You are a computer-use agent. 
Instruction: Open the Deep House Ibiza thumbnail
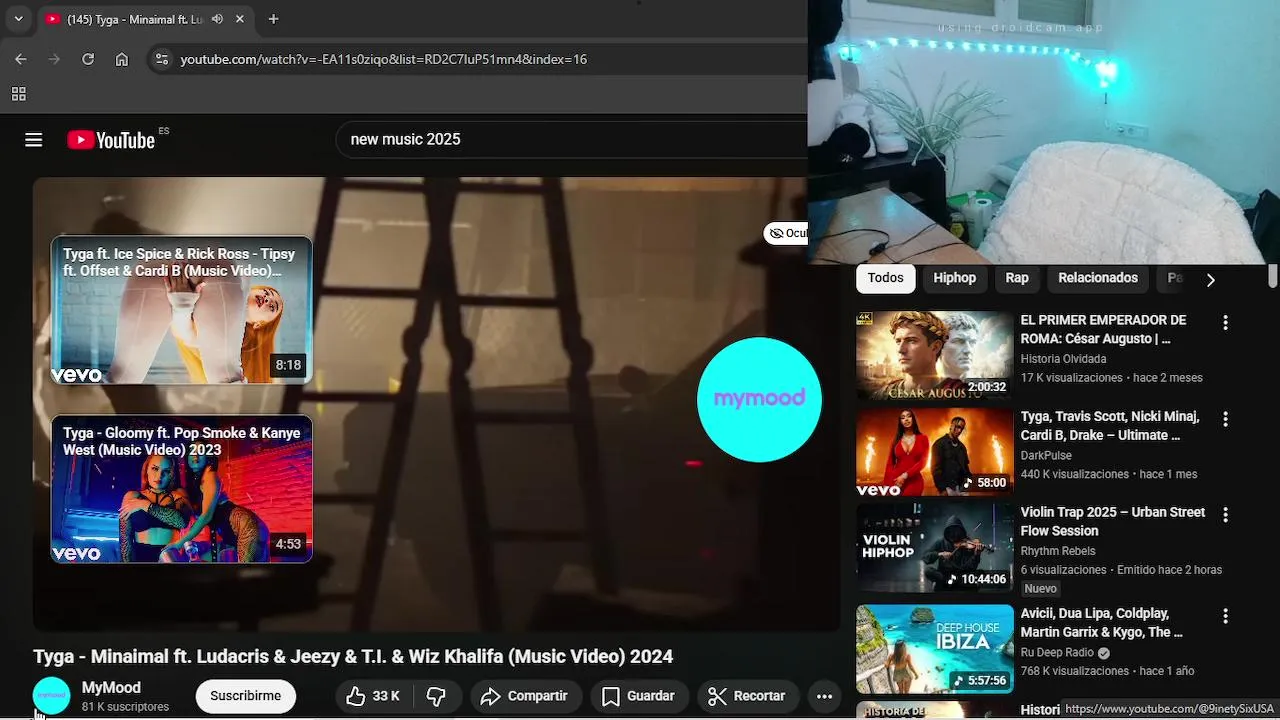click(x=935, y=649)
